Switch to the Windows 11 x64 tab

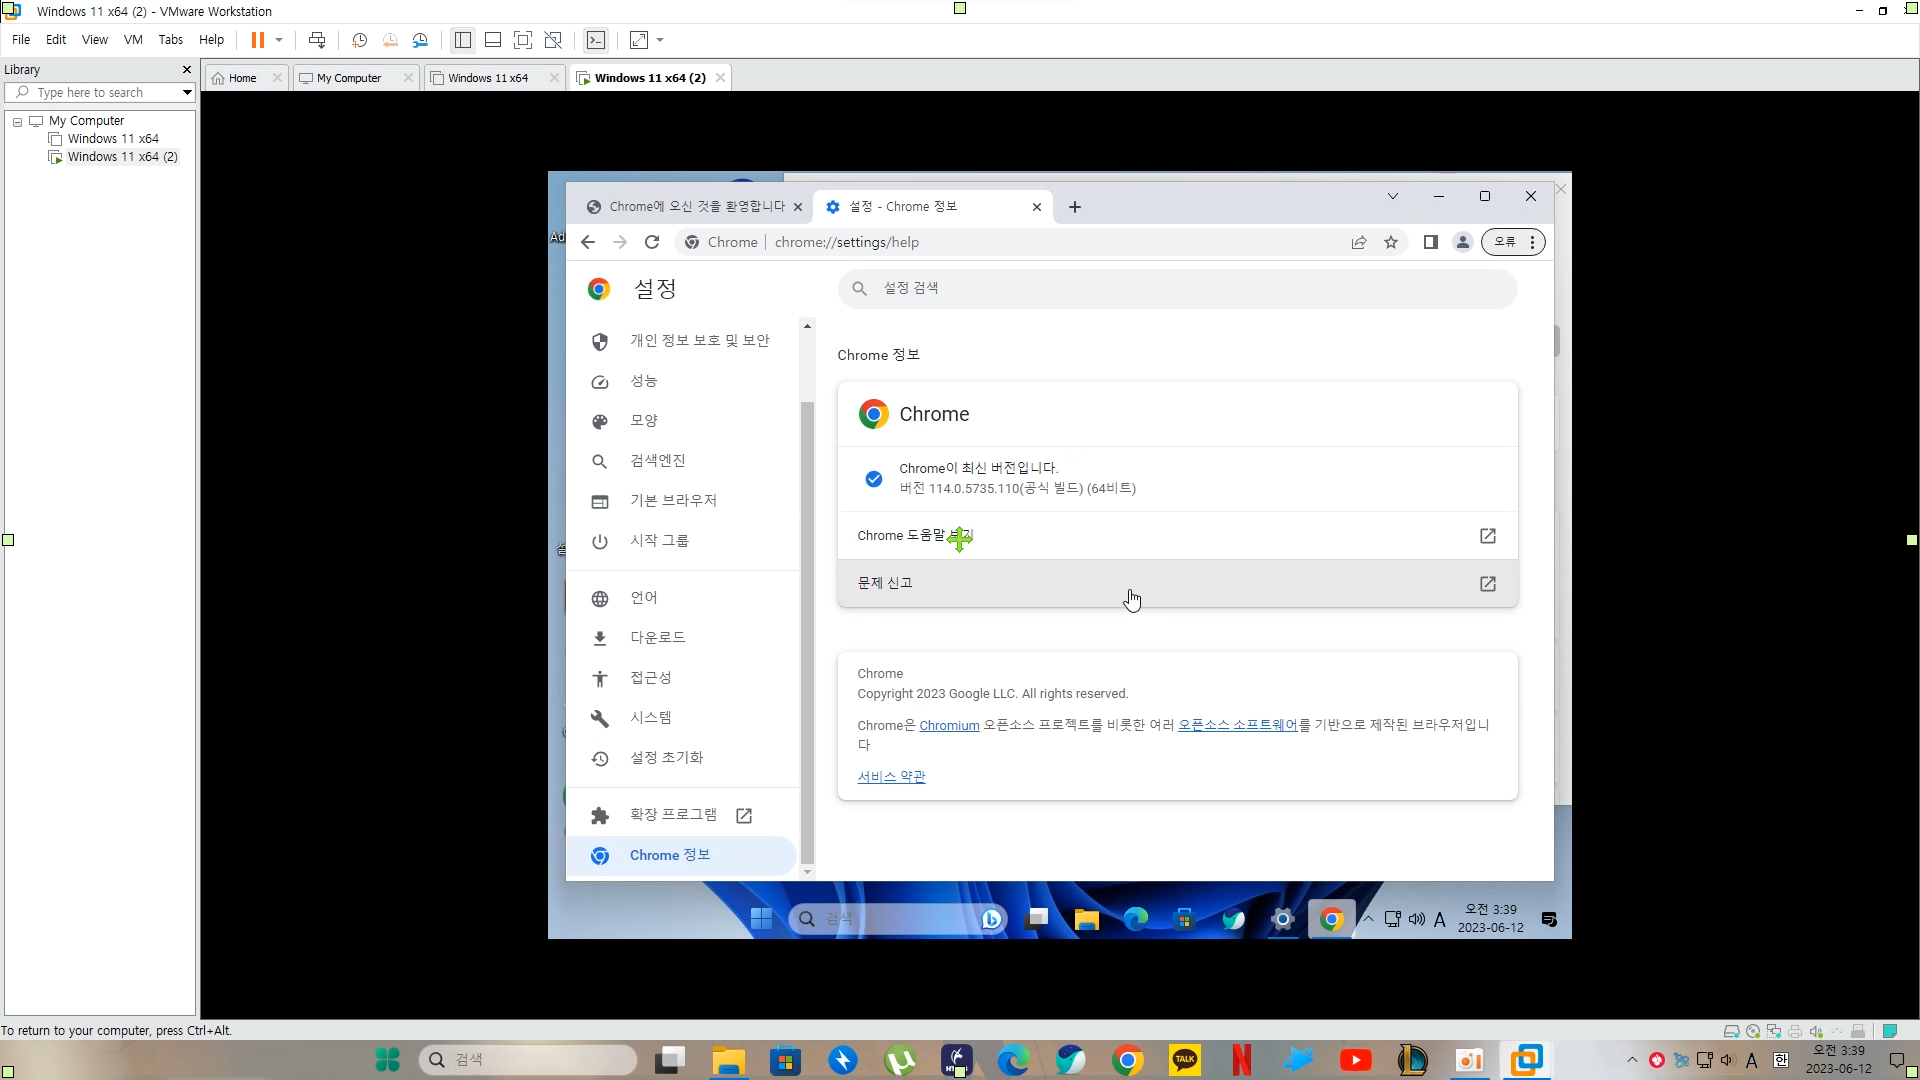coord(488,78)
